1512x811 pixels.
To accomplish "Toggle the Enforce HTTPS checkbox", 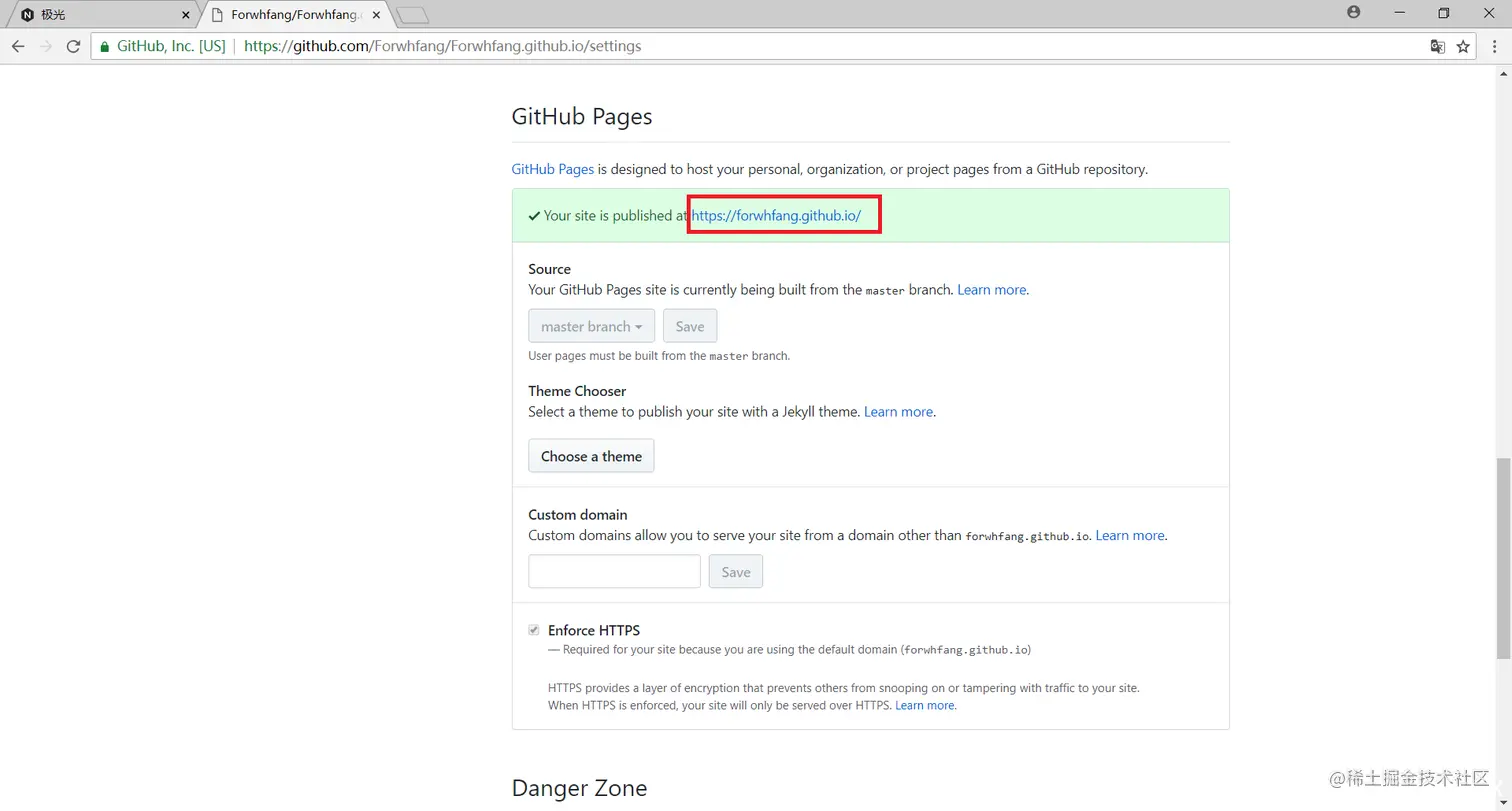I will (534, 630).
